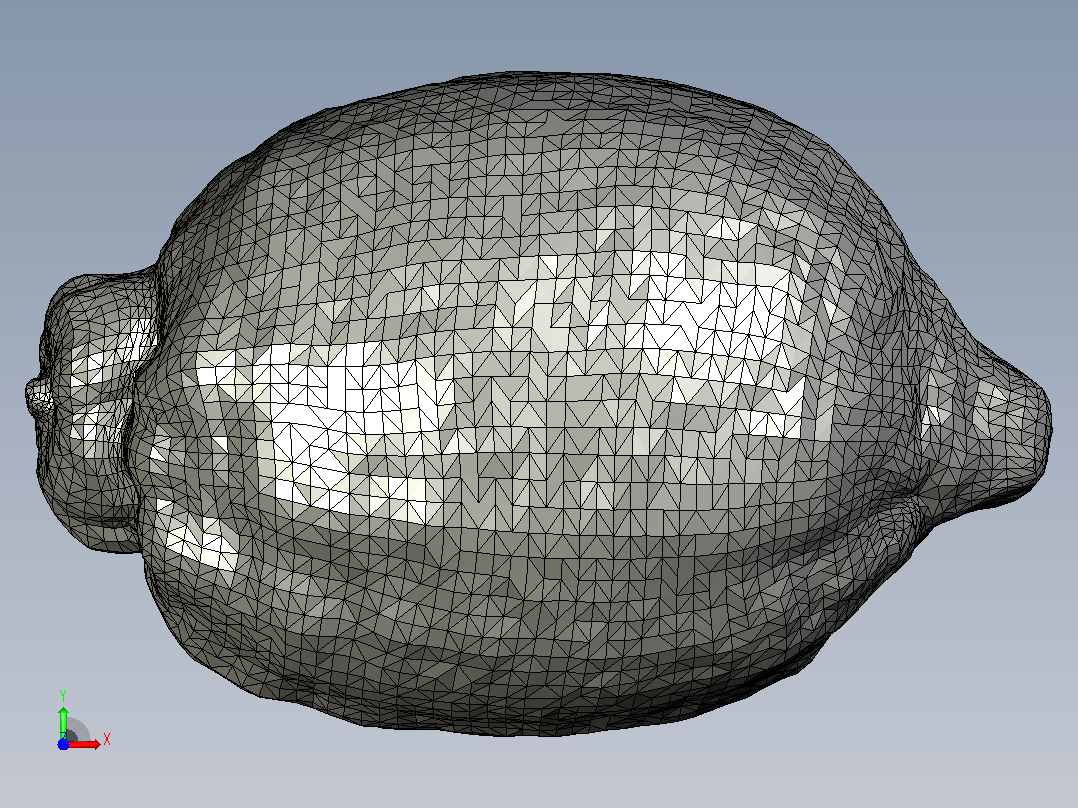Click the red X axis arrow of the triad

click(84, 744)
